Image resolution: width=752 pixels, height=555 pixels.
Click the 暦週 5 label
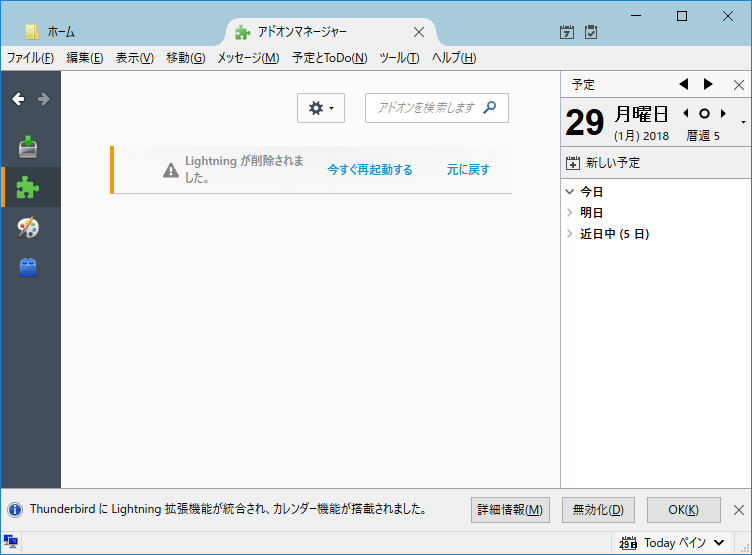tap(703, 136)
